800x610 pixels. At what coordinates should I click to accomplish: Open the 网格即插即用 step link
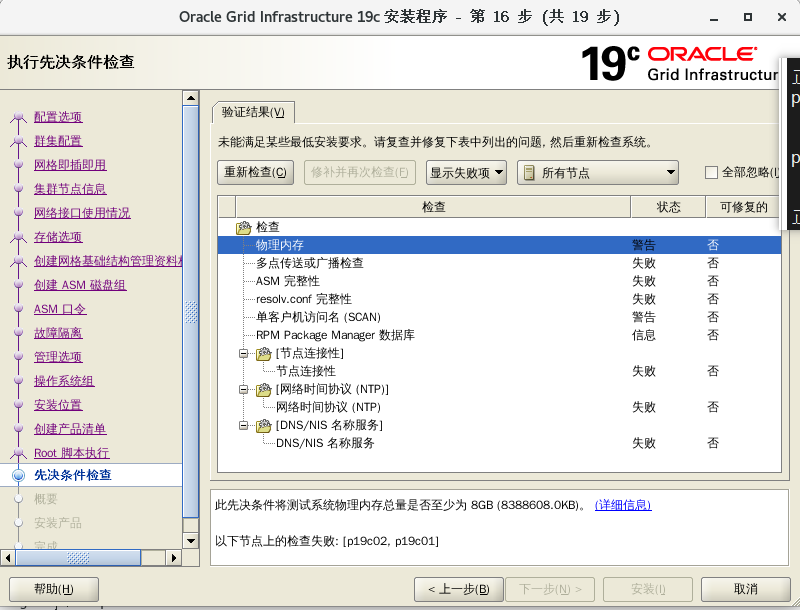pos(70,165)
